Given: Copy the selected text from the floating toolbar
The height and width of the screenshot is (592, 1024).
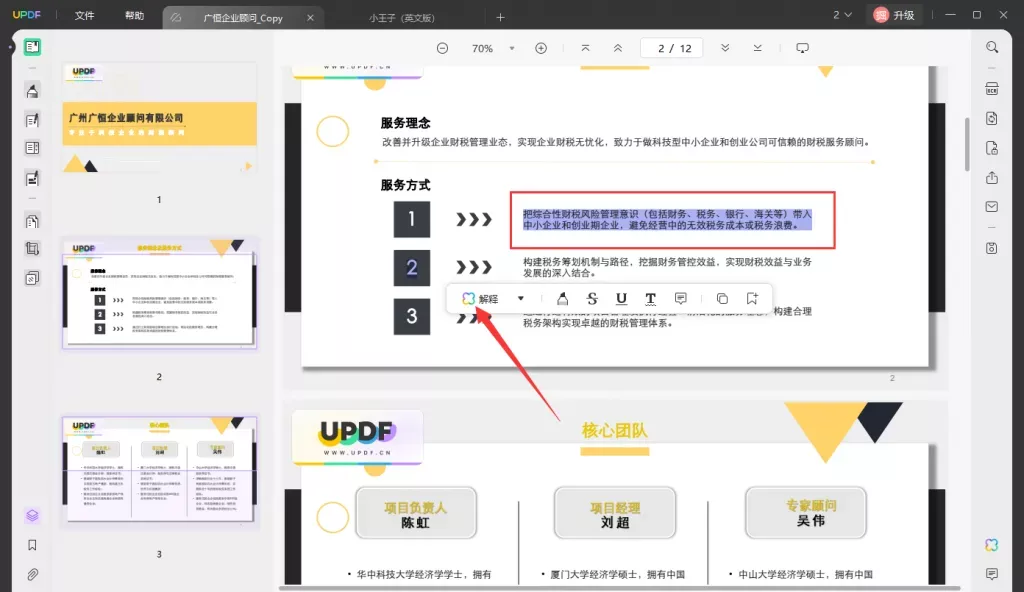Looking at the screenshot, I should tap(722, 298).
